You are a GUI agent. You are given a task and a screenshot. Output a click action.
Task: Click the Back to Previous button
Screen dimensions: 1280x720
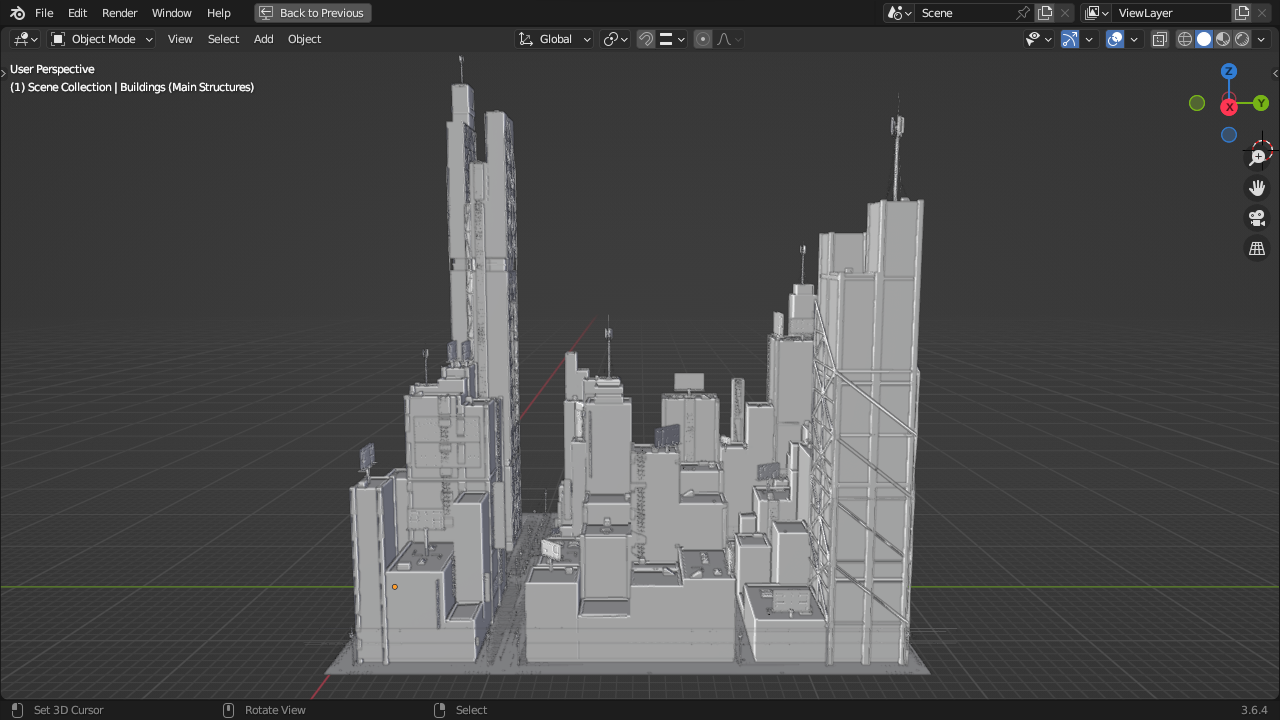(x=312, y=13)
